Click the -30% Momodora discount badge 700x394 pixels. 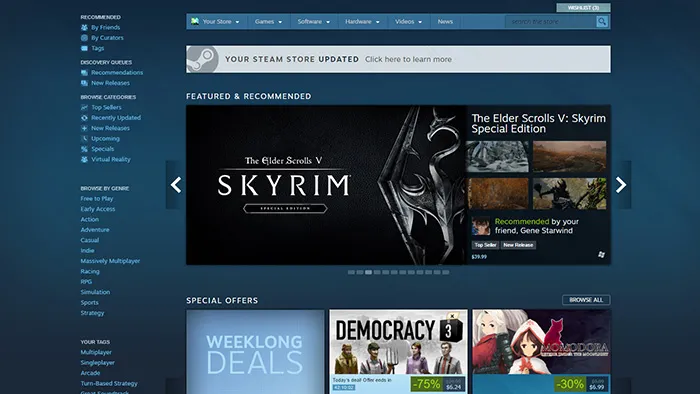570,384
